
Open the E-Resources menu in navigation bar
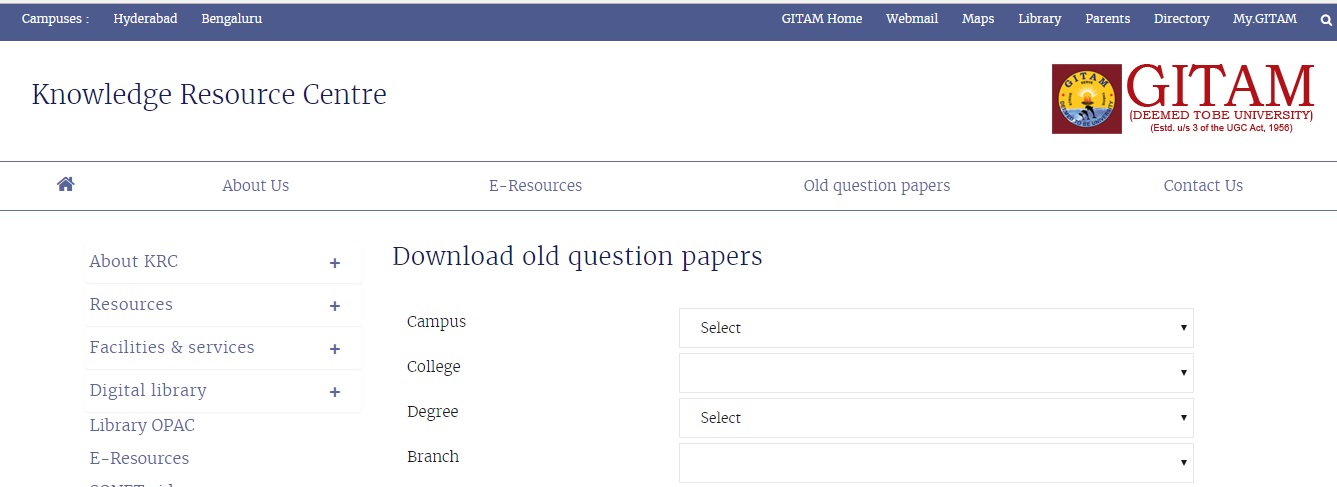point(535,185)
